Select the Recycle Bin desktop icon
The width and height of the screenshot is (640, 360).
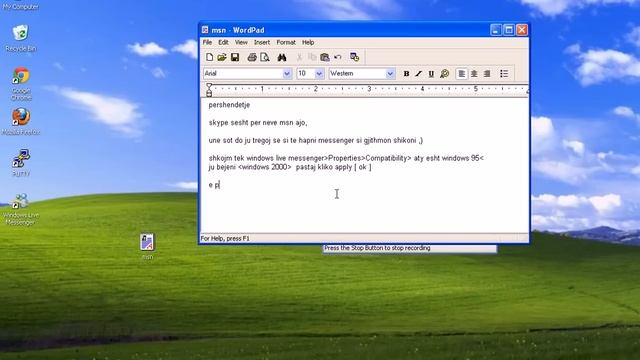[x=20, y=38]
